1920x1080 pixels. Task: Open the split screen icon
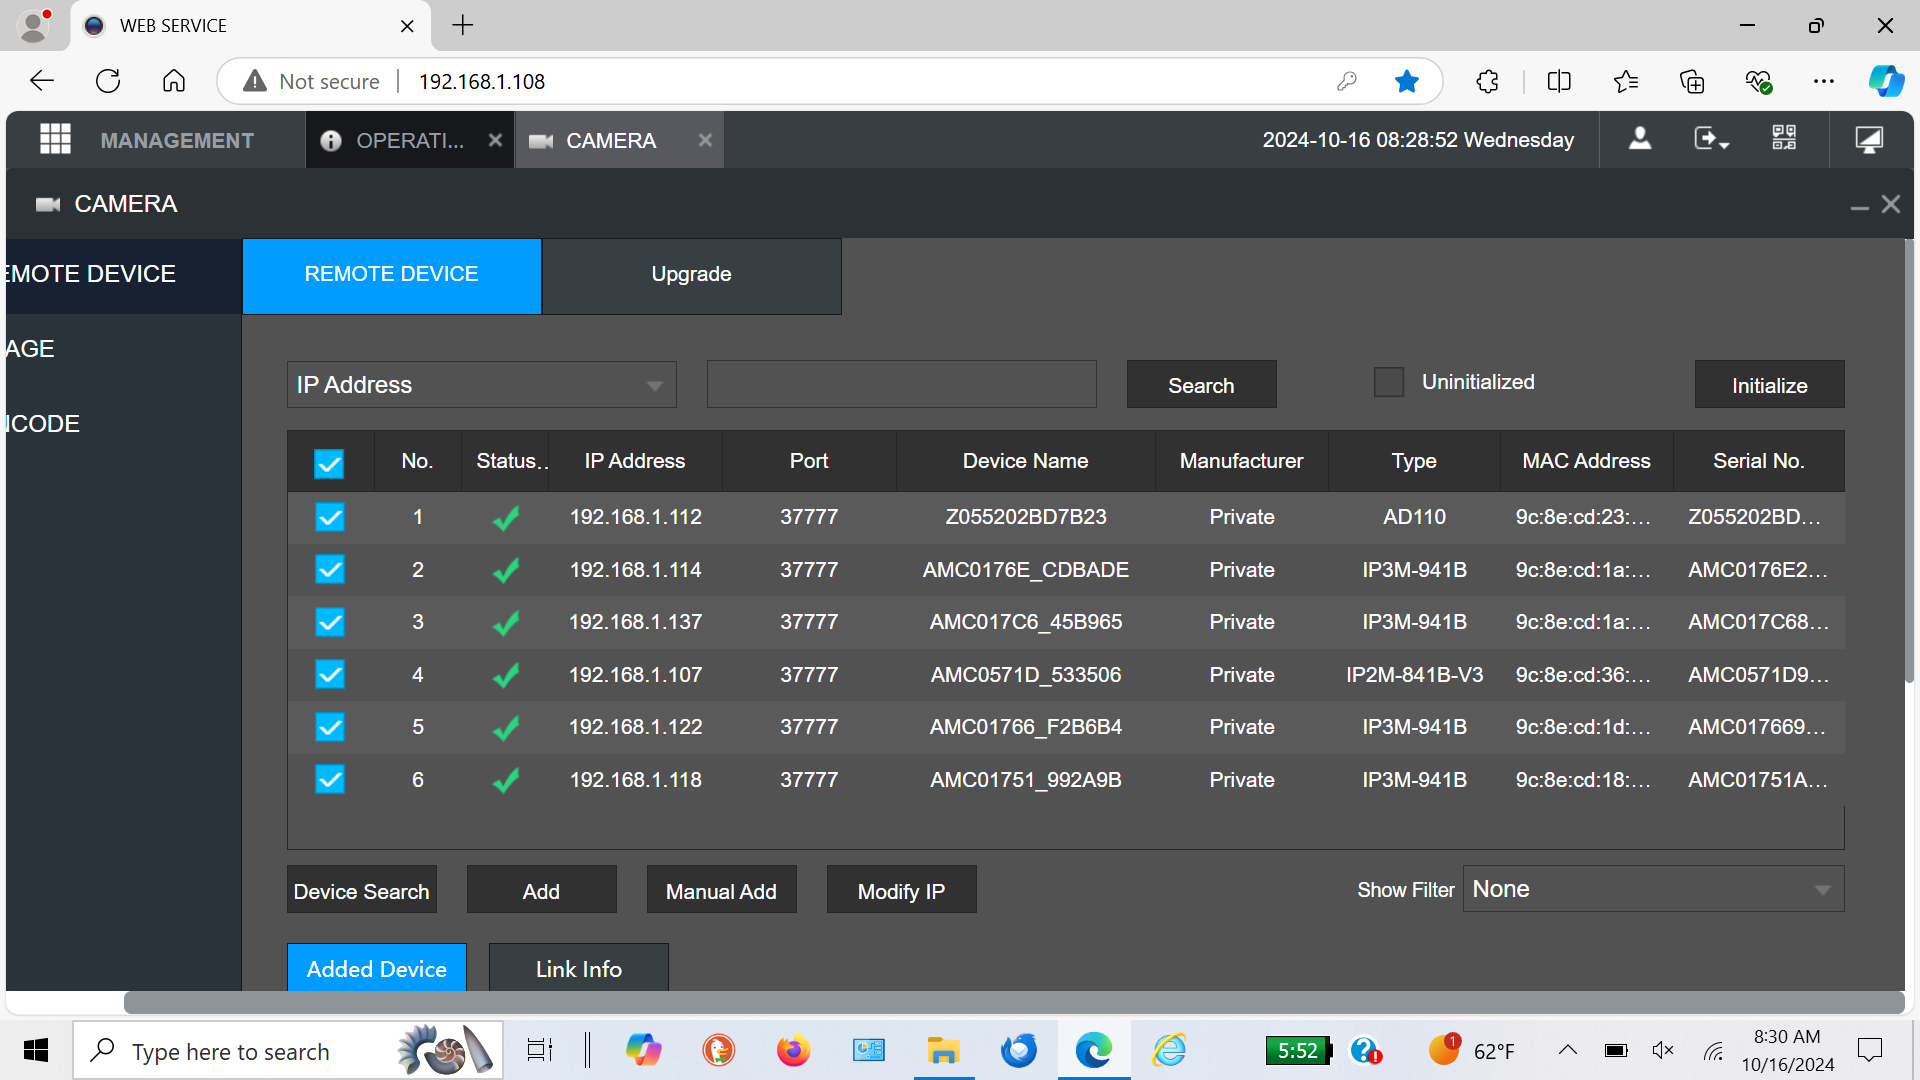(1559, 81)
